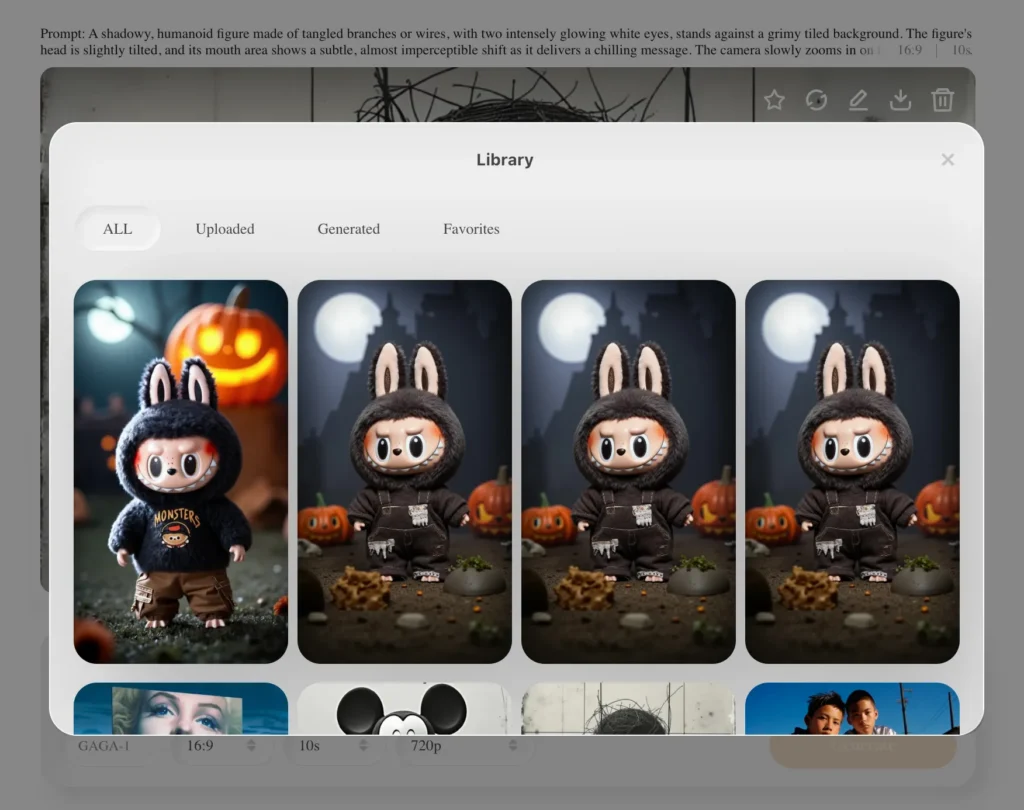Screen dimensions: 1024x810
Task: Click the pencil edit icon
Action: point(858,100)
